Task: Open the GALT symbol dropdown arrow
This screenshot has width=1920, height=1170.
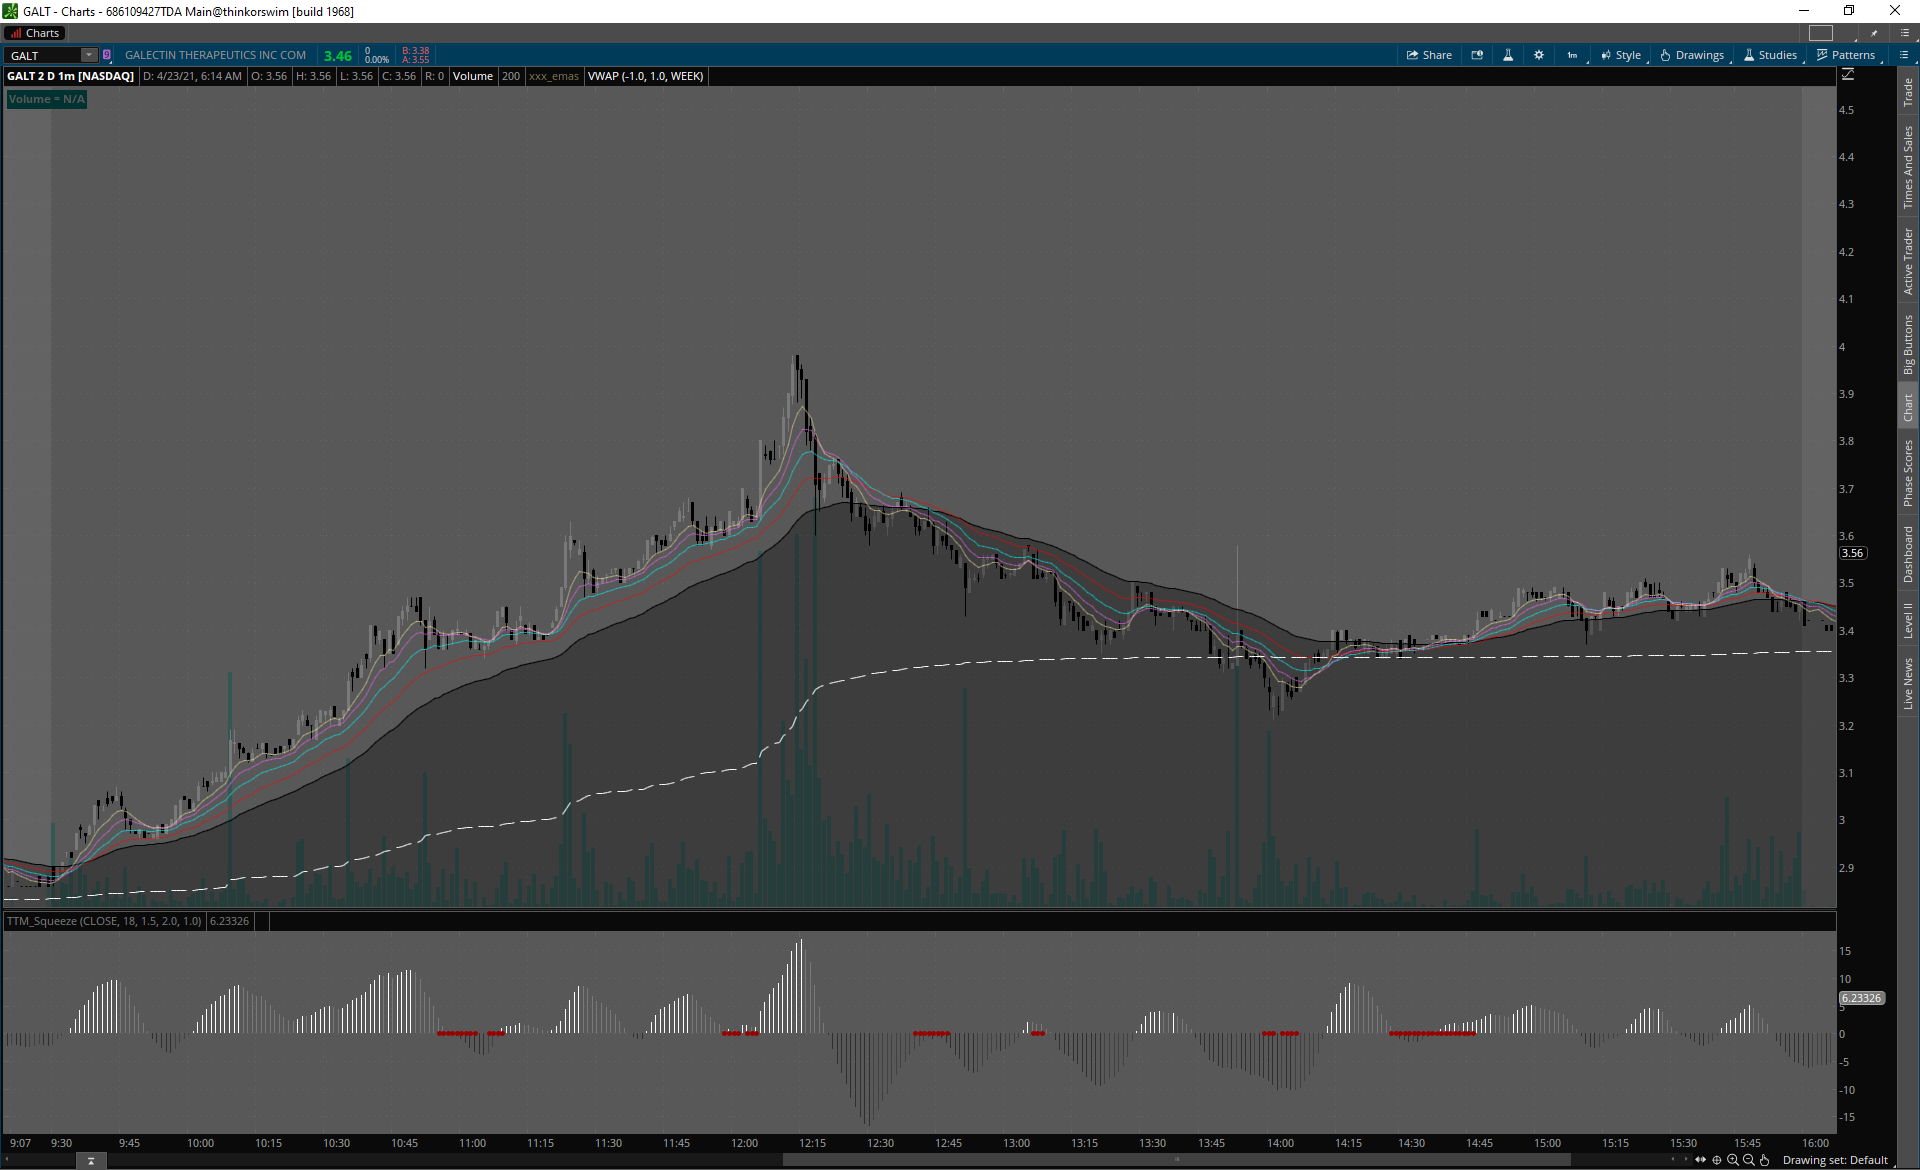Action: 89,55
